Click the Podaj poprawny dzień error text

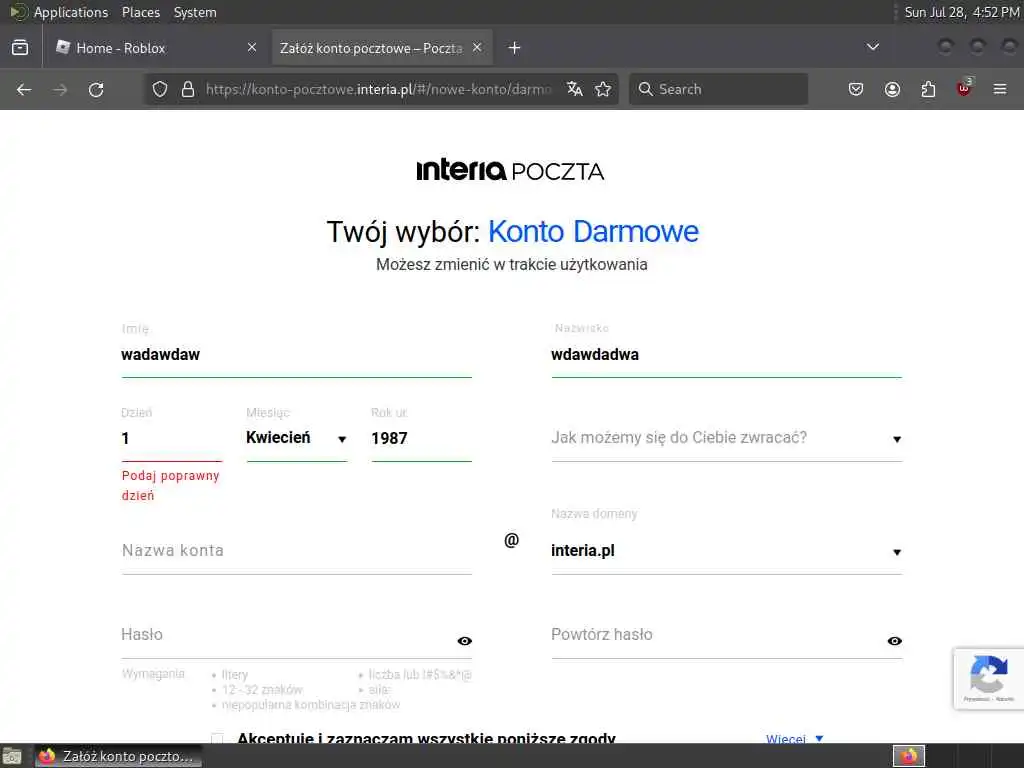(170, 485)
